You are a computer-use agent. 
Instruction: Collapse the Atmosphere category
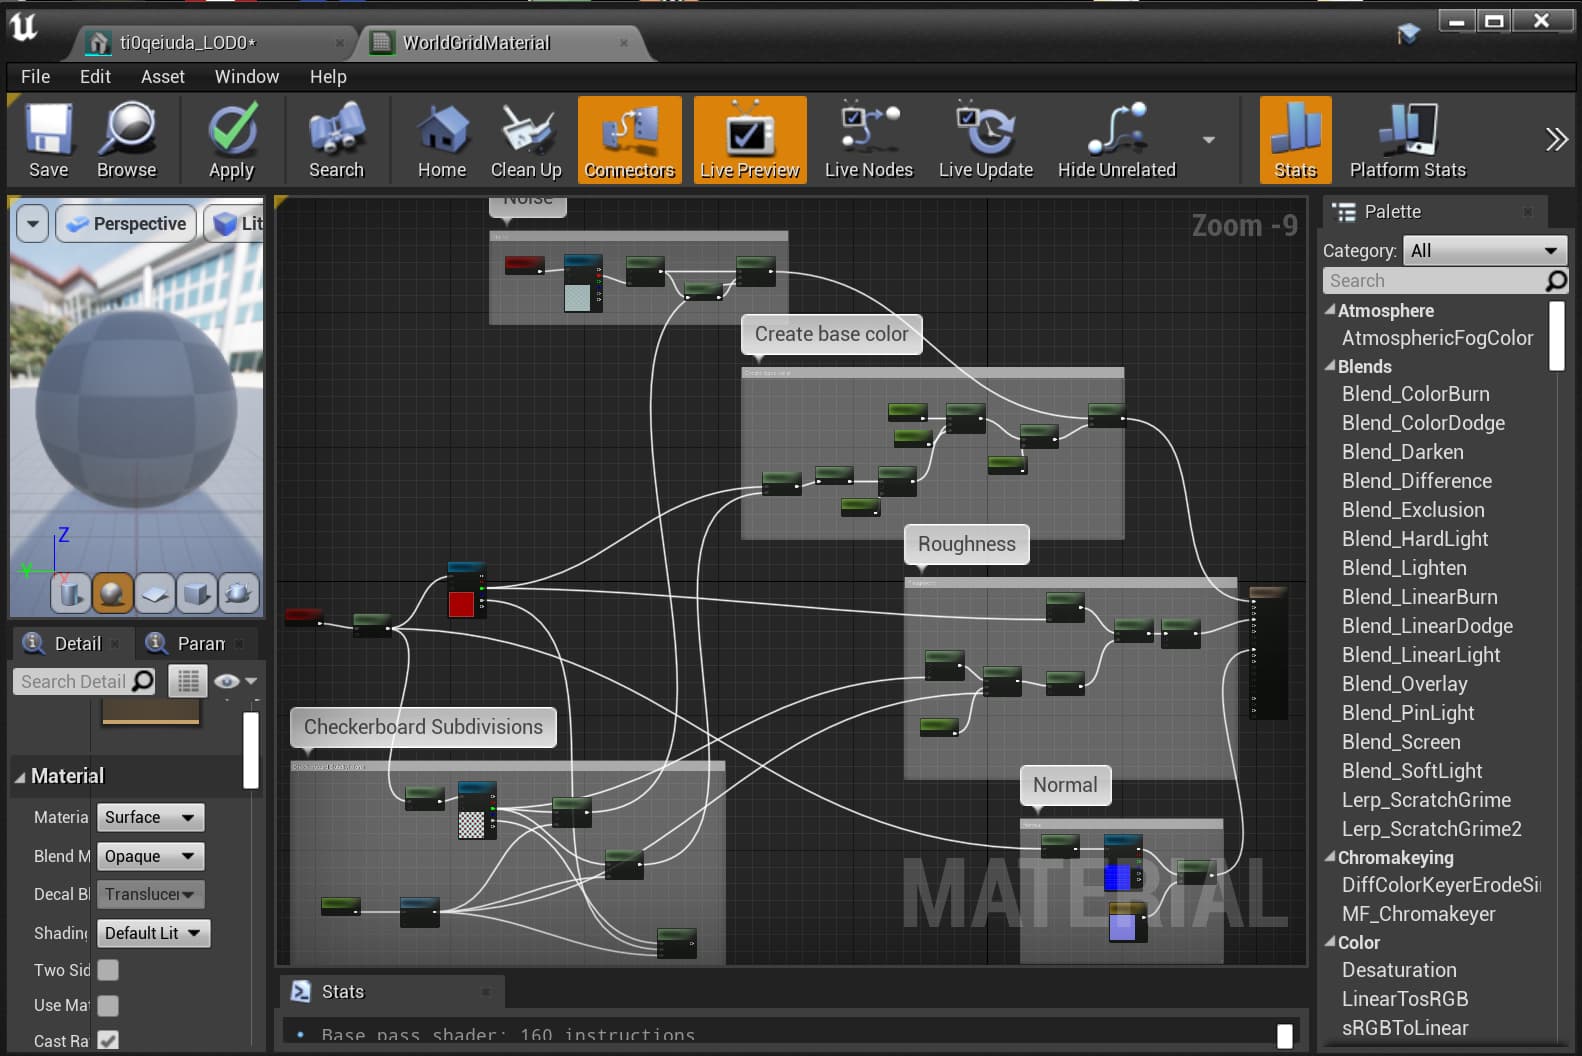pyautogui.click(x=1330, y=310)
